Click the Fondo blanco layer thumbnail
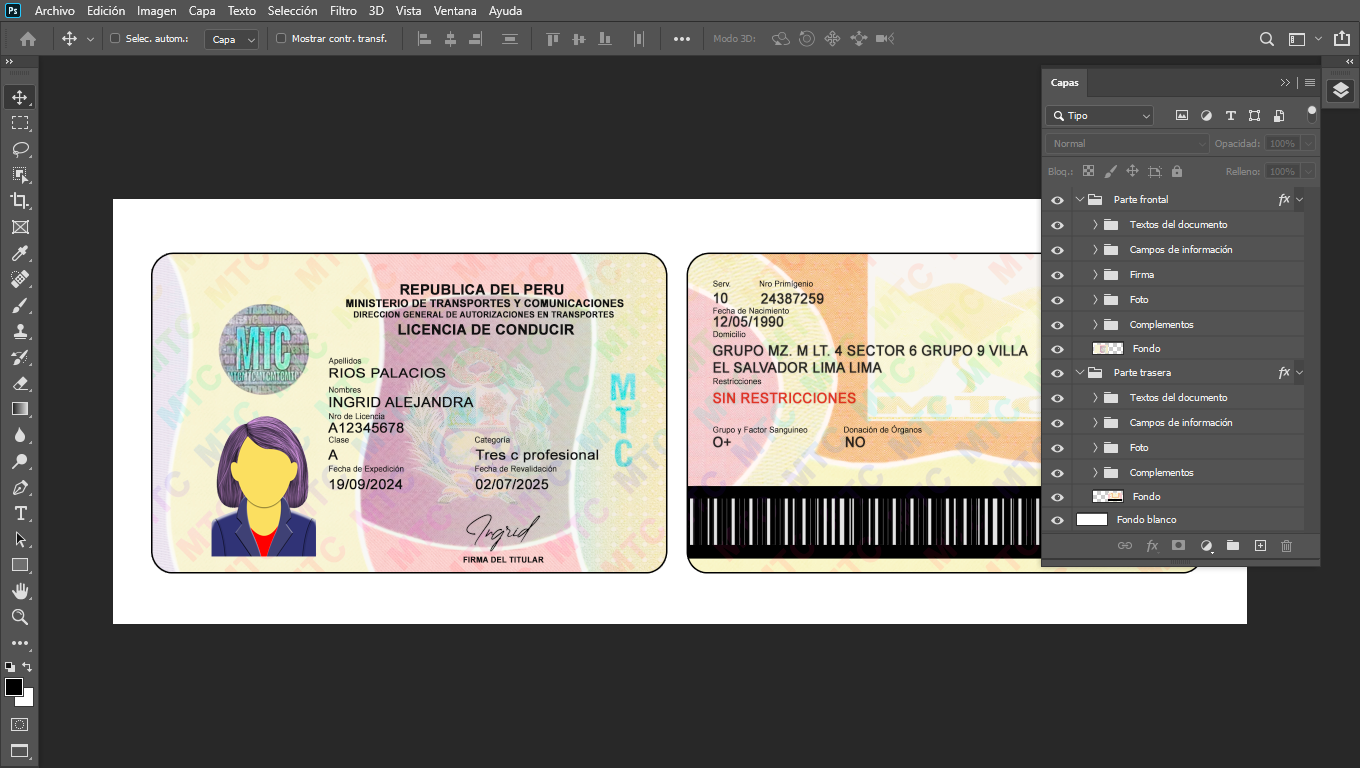Viewport: 1360px width, 768px height. (1092, 520)
